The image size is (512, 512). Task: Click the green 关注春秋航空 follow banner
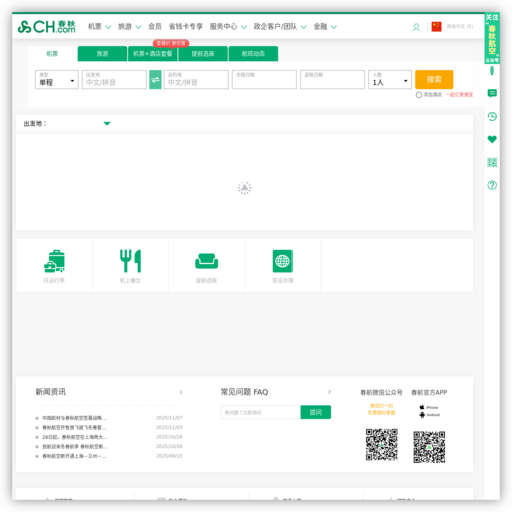click(x=492, y=38)
